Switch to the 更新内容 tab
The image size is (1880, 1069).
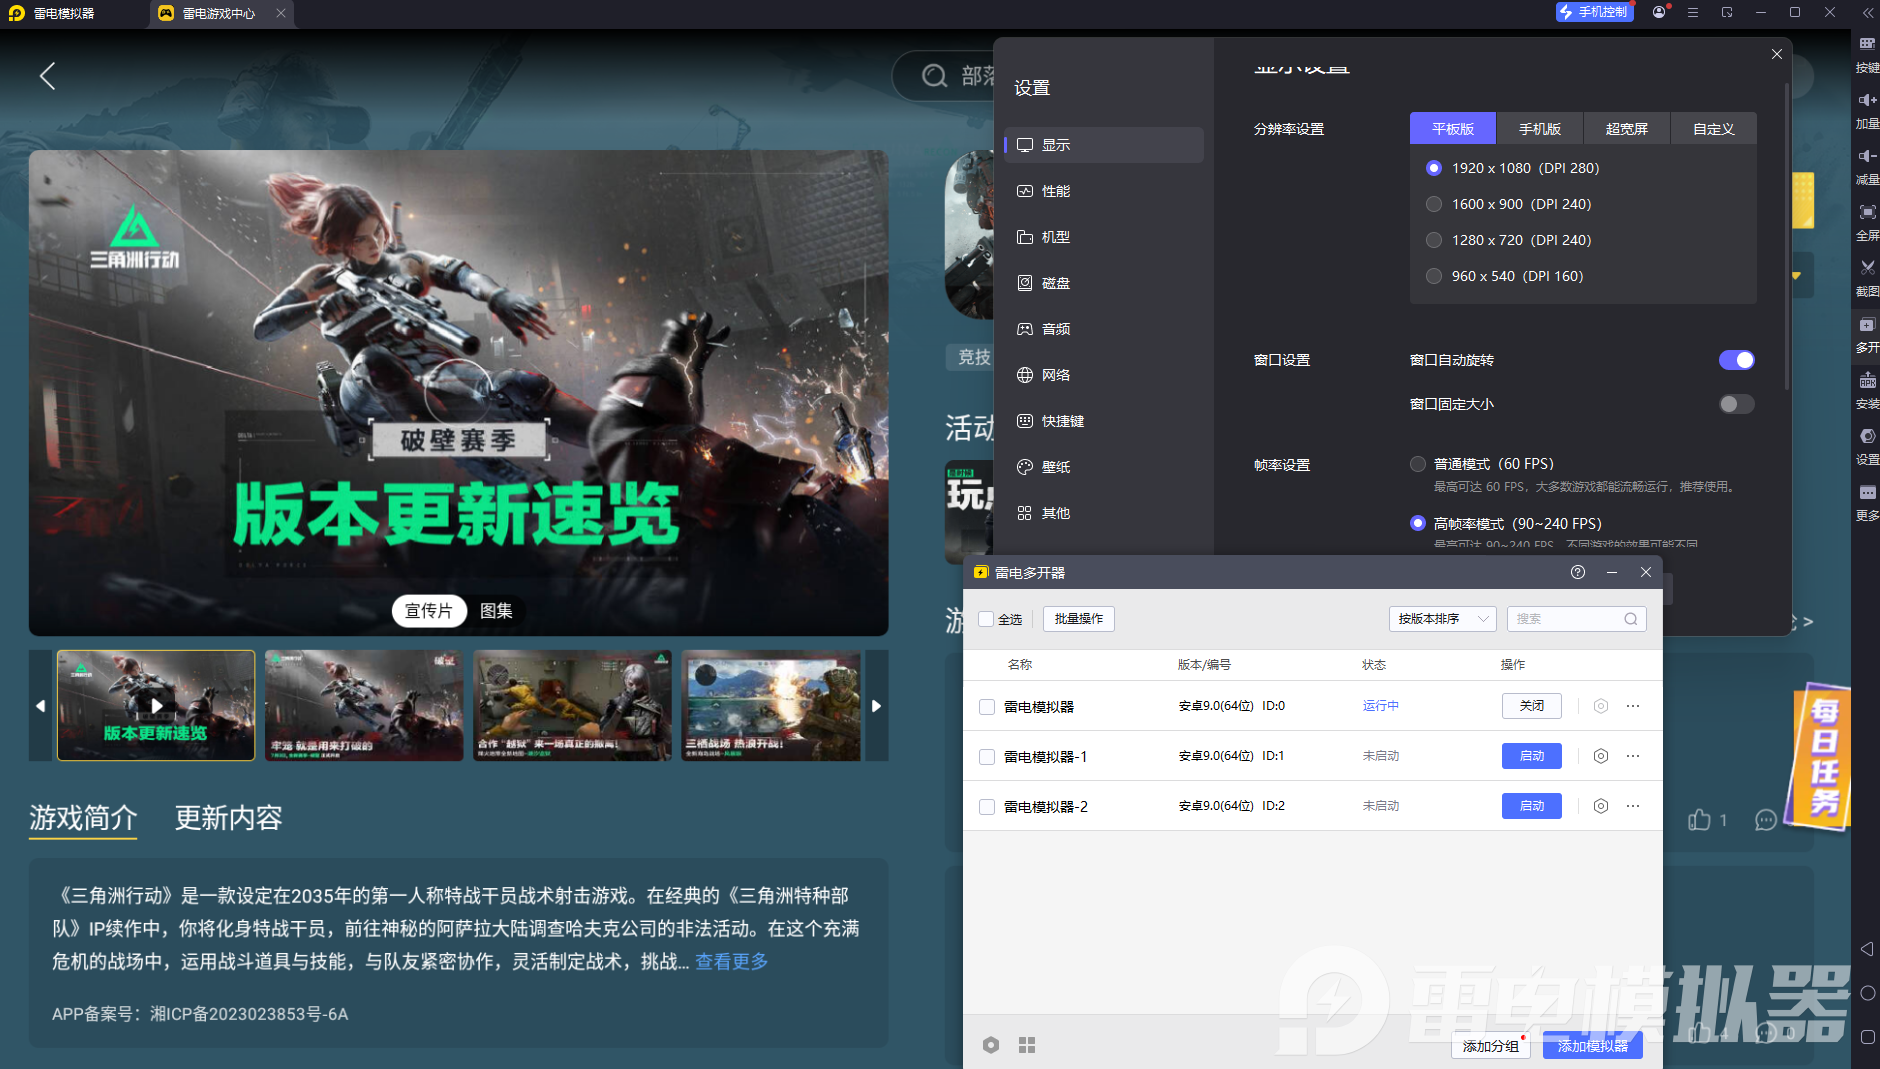pyautogui.click(x=229, y=818)
